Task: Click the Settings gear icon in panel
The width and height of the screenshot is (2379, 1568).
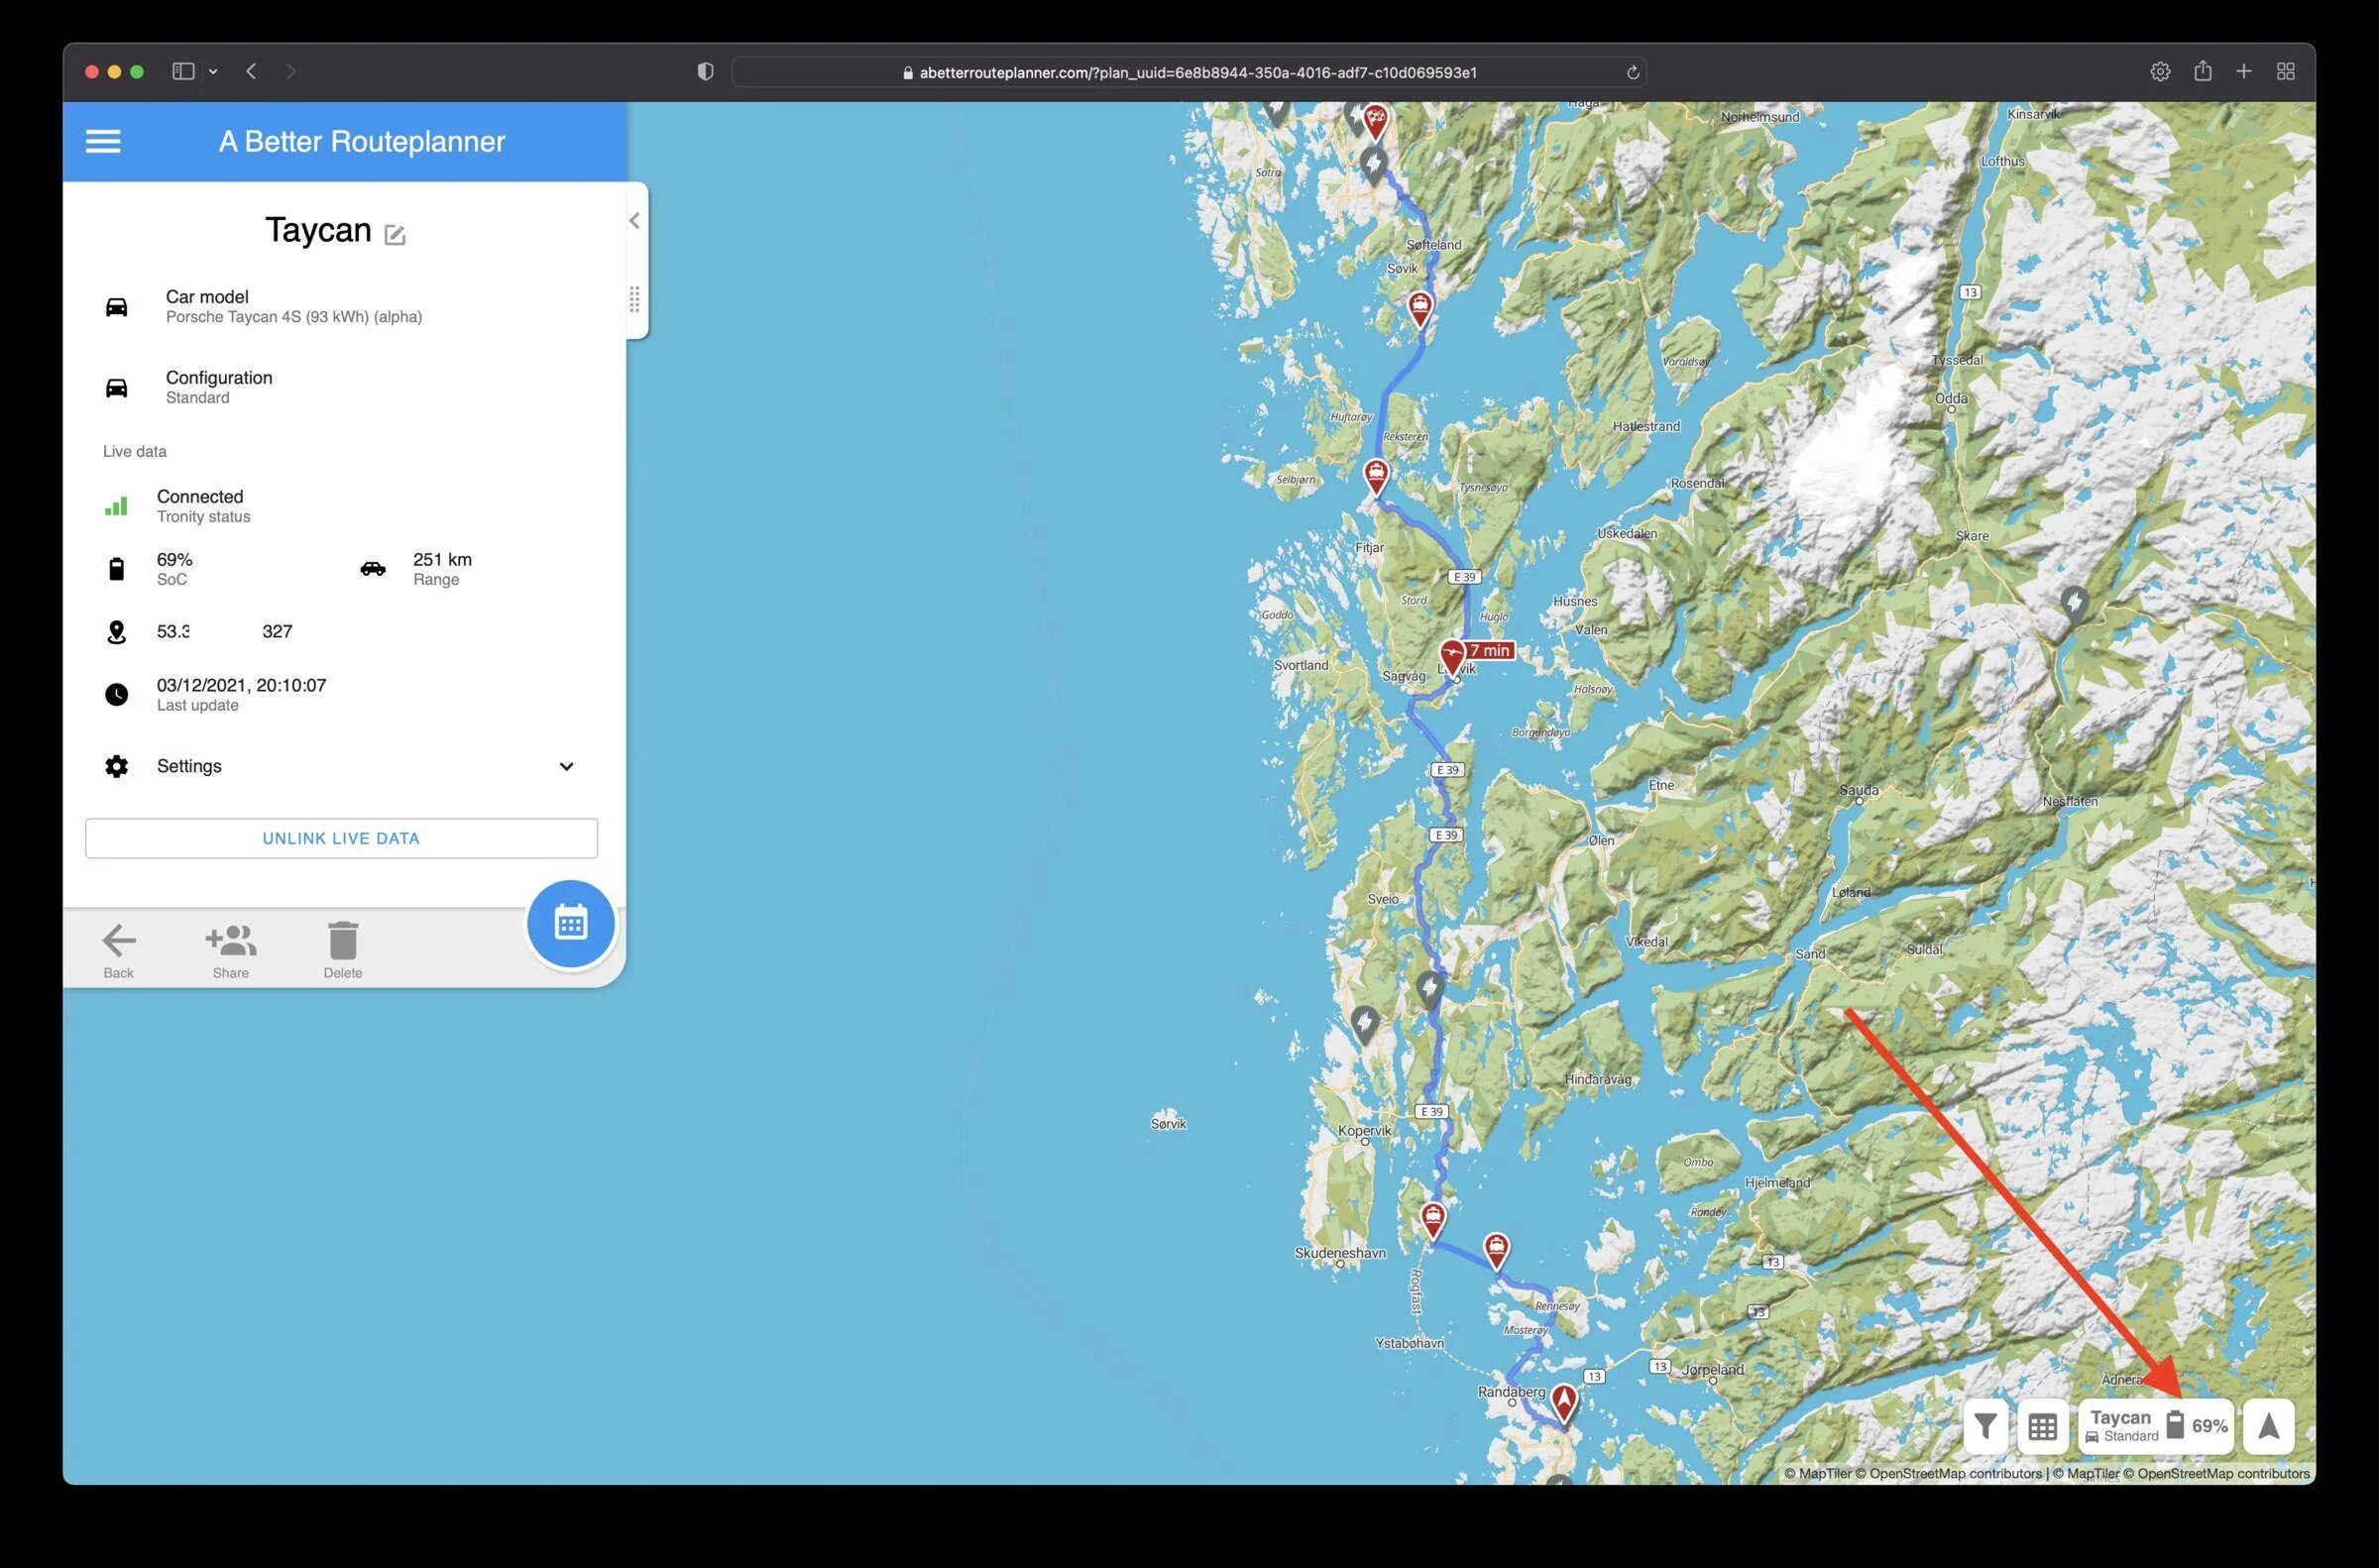Action: (116, 766)
